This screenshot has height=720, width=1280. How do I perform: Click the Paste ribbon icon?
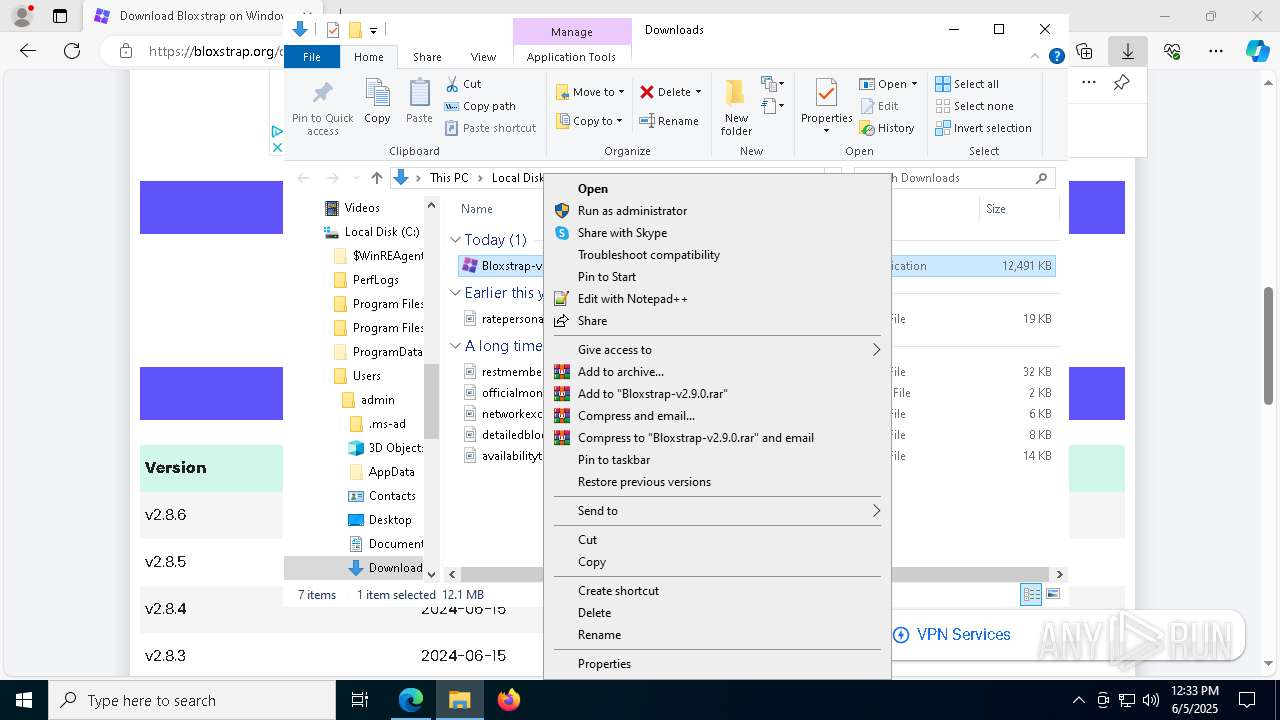pos(419,94)
